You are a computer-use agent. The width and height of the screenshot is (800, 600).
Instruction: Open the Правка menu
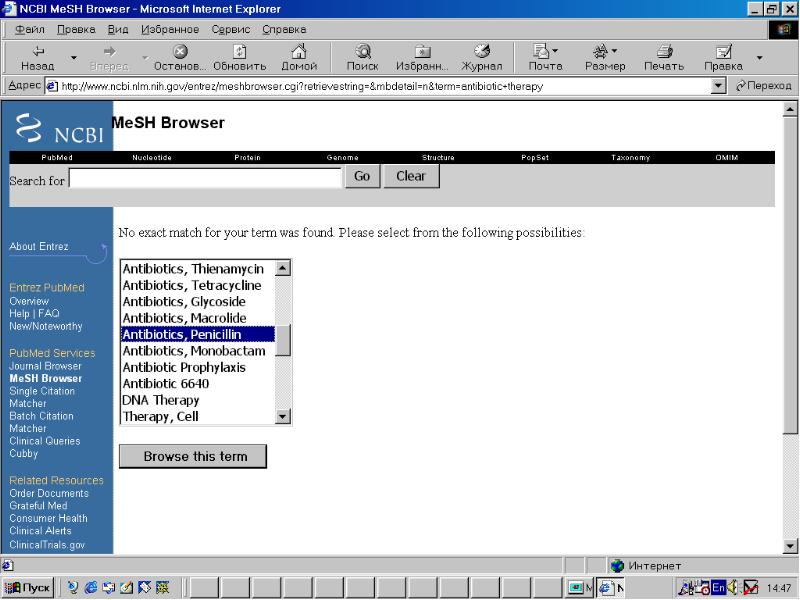(76, 30)
